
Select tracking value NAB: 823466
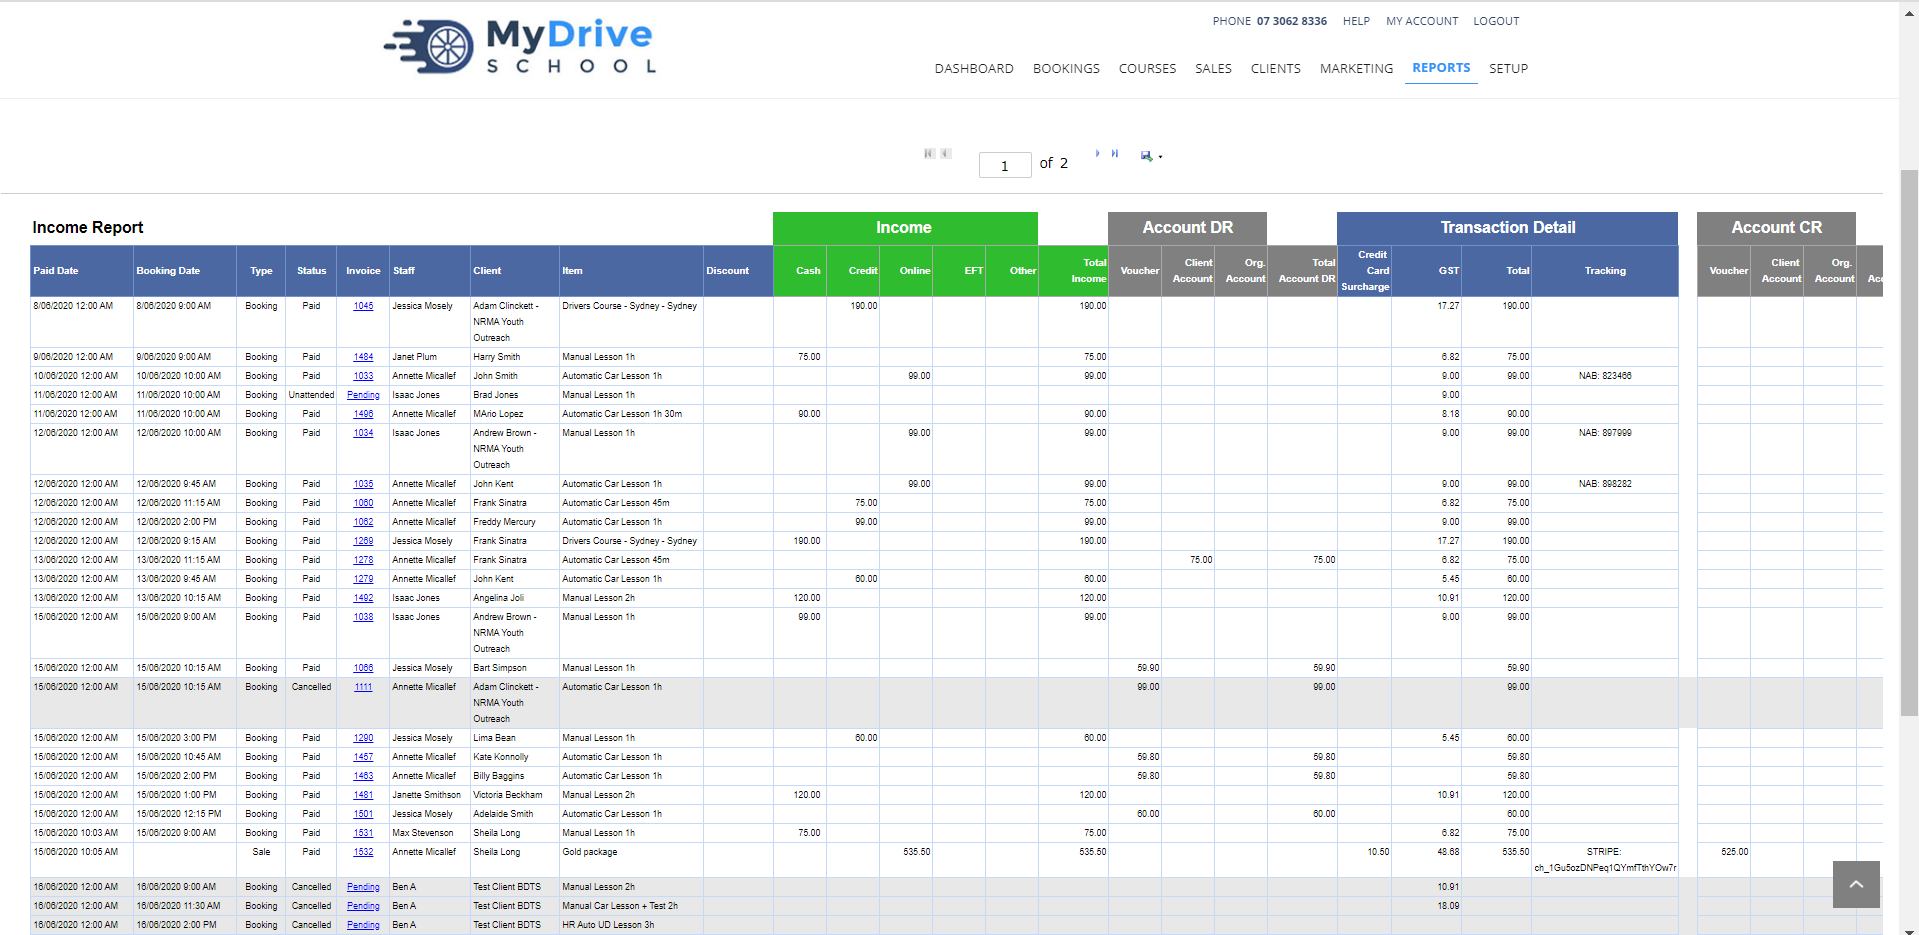coord(1605,376)
